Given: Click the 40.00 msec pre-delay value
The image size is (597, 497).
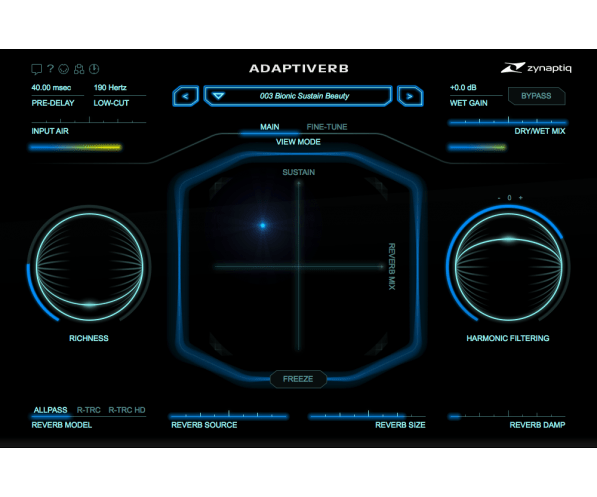Looking at the screenshot, I should click(x=51, y=88).
